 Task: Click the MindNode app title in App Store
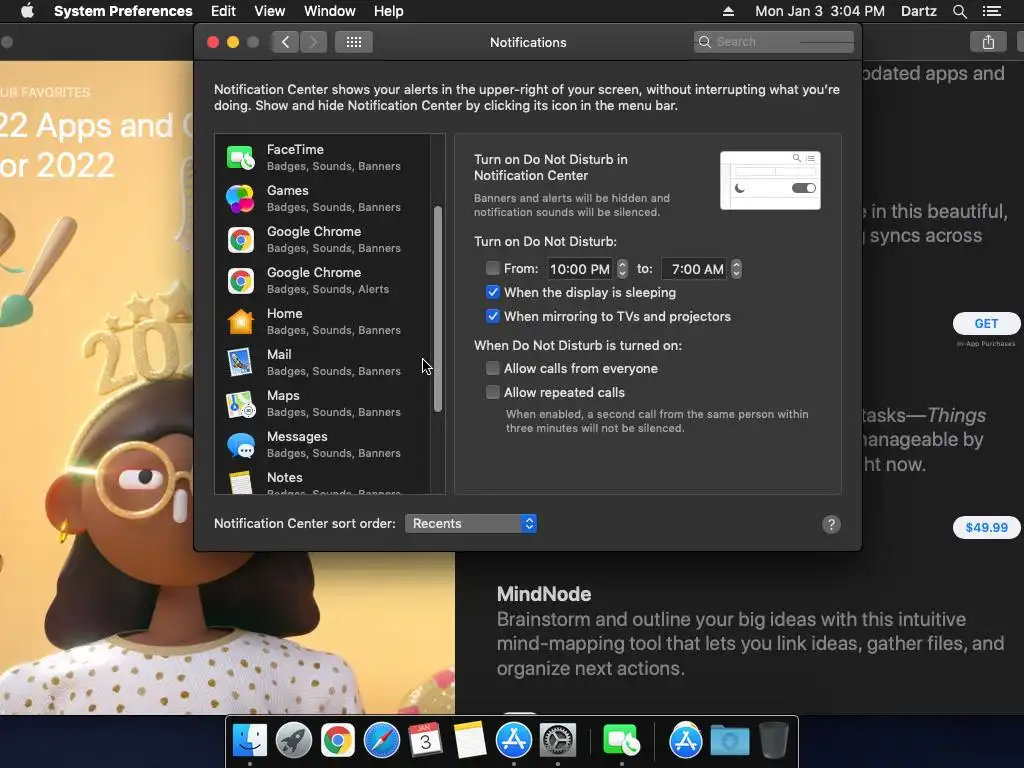pos(543,594)
